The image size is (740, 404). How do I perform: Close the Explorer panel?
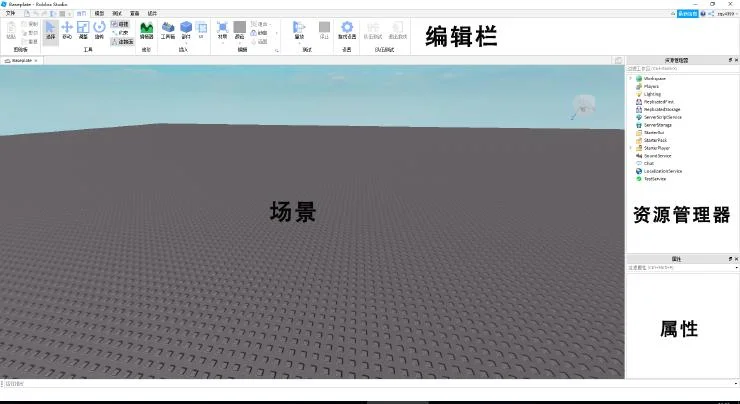point(736,60)
